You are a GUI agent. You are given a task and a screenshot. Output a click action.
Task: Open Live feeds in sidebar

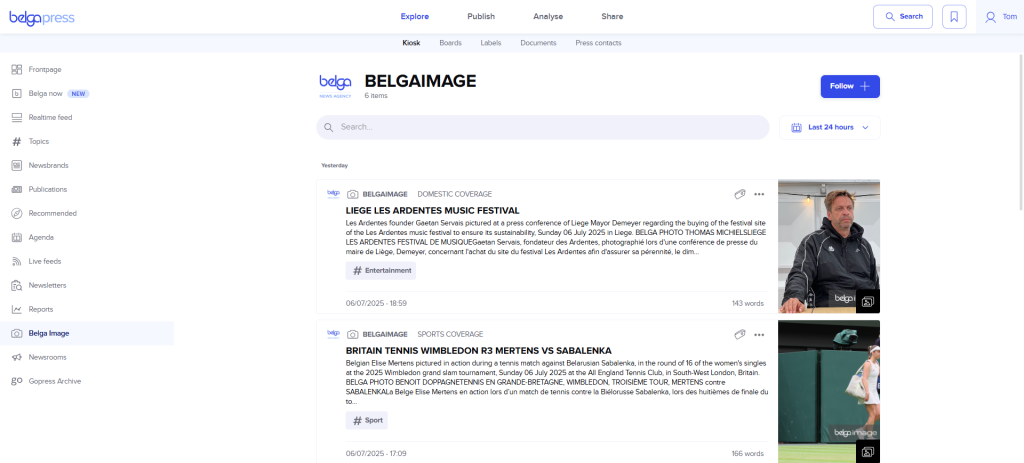[44, 261]
